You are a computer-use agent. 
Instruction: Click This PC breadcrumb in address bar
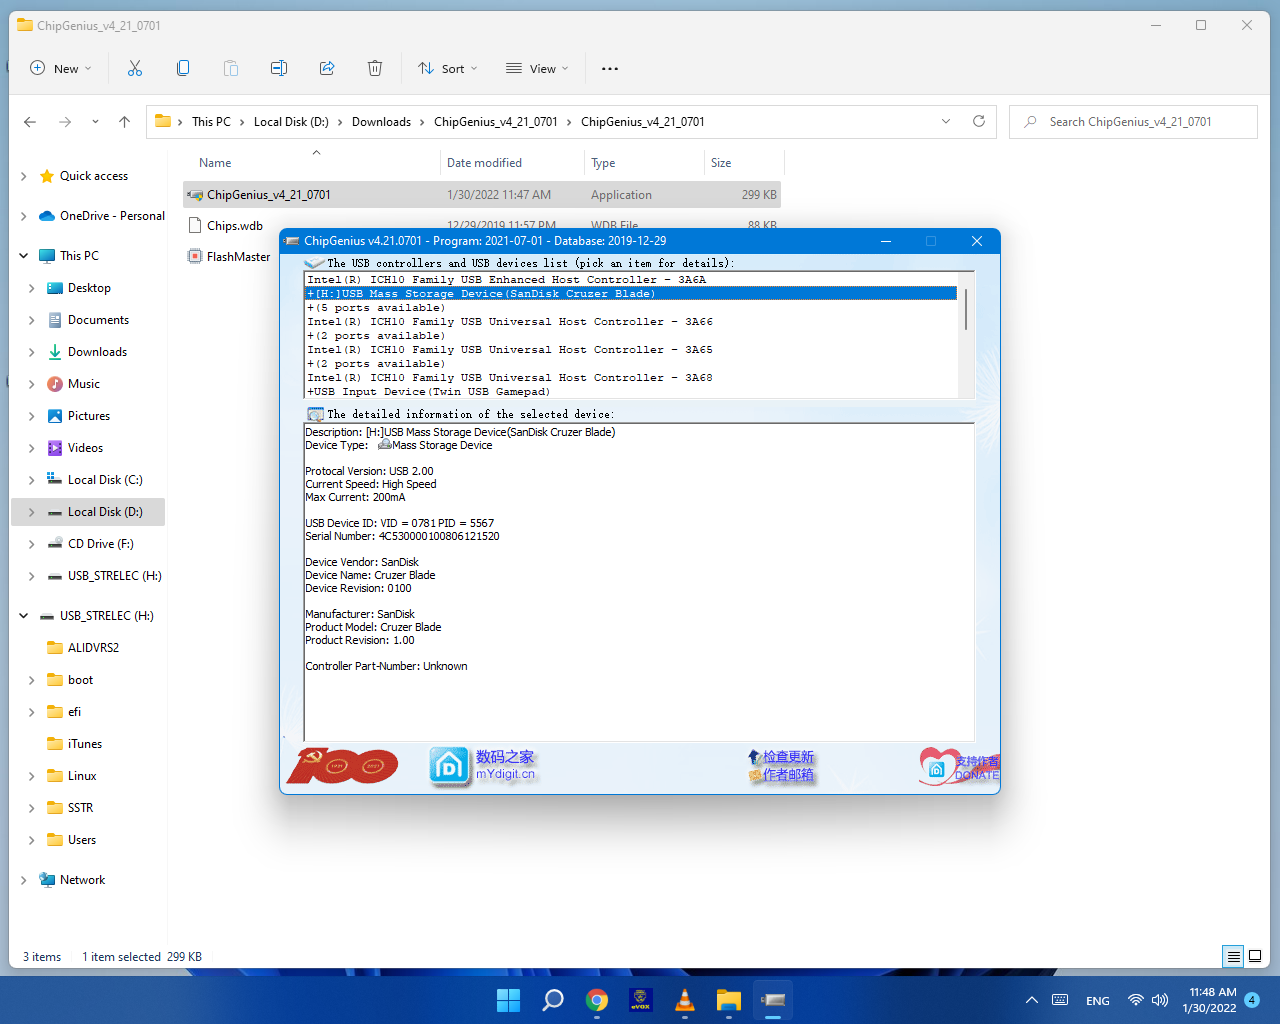211,122
